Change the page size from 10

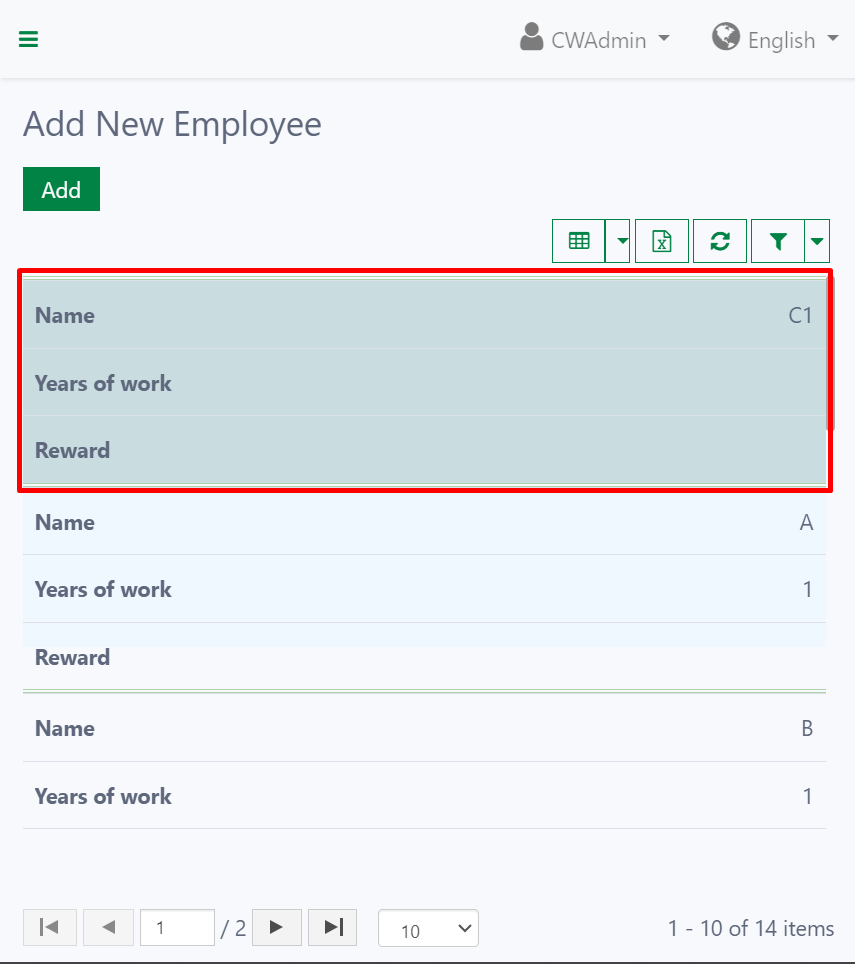click(x=428, y=928)
